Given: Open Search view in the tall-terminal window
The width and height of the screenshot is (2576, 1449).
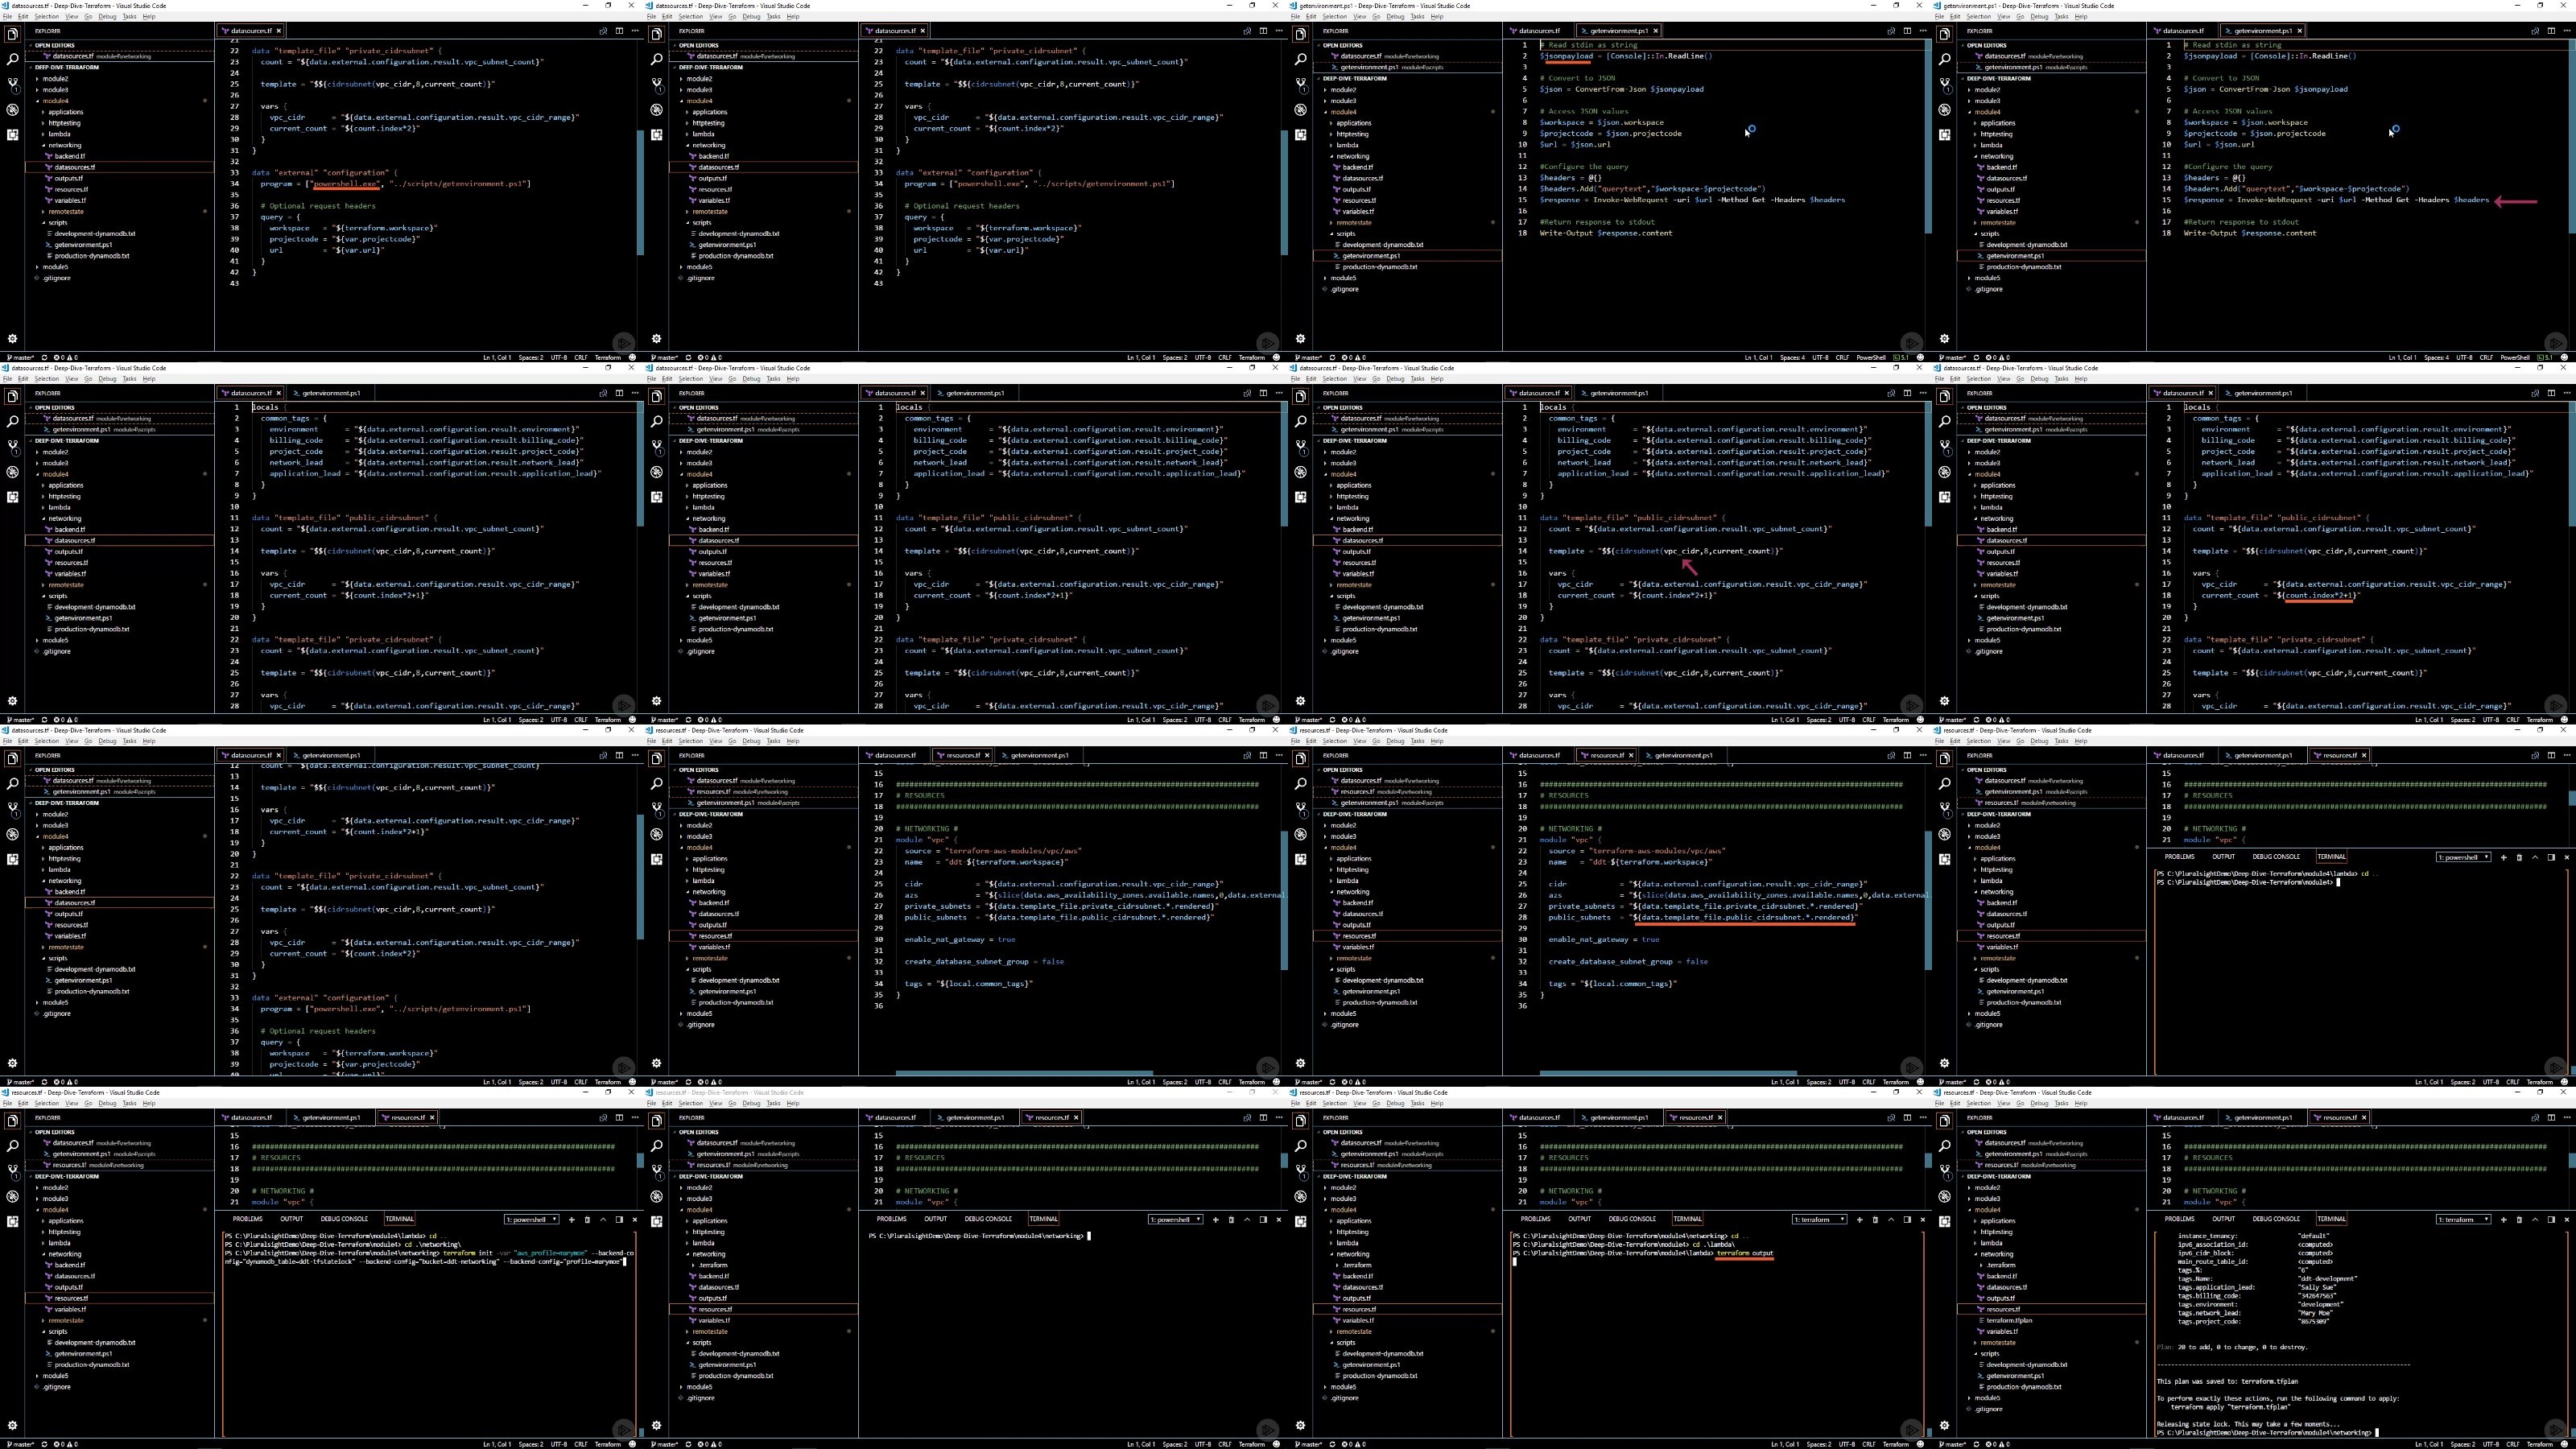Looking at the screenshot, I should coord(1944,784).
